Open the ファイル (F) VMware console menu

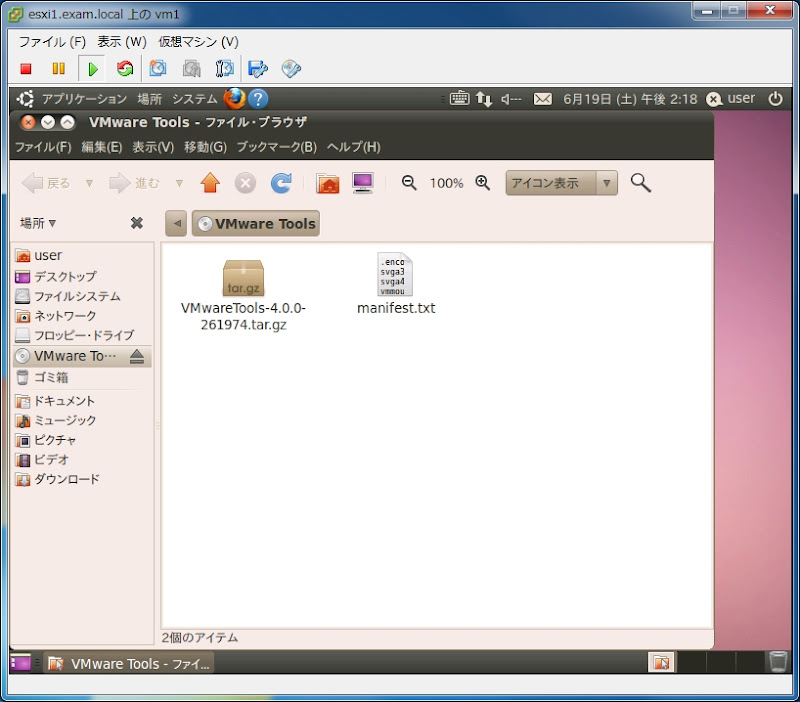coord(52,41)
